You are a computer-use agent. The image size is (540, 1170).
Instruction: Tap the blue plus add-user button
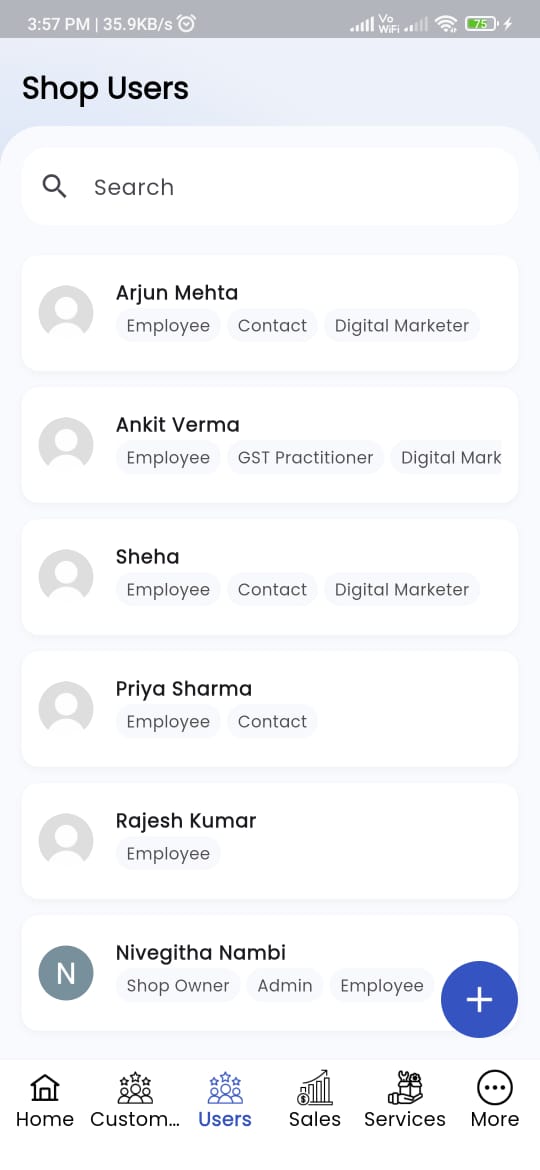click(x=479, y=999)
